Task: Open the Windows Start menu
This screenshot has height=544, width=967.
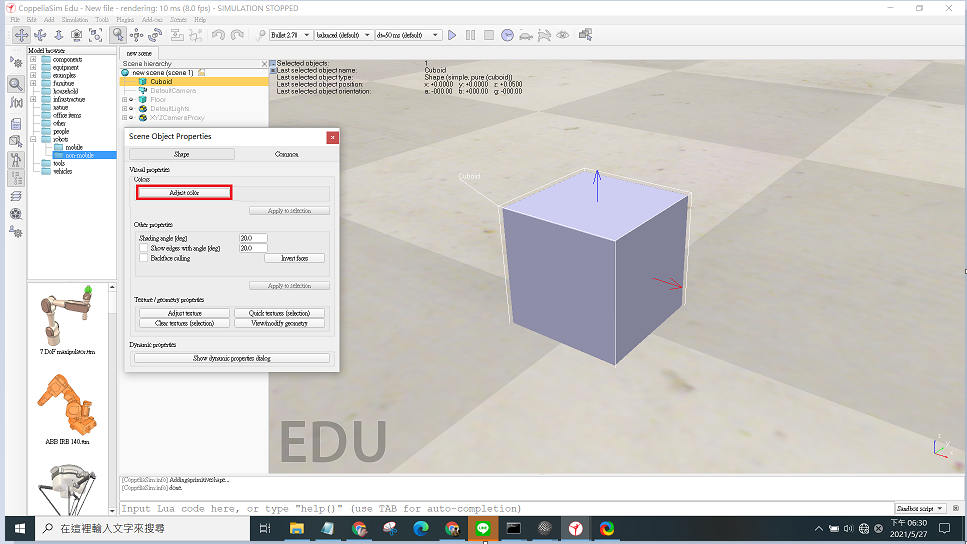Action: pos(20,529)
